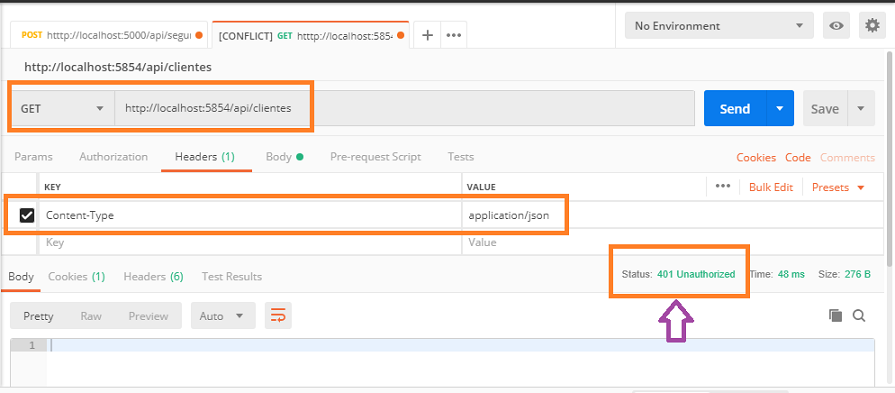Open the Bulk Edit link
The width and height of the screenshot is (895, 393).
pos(771,187)
